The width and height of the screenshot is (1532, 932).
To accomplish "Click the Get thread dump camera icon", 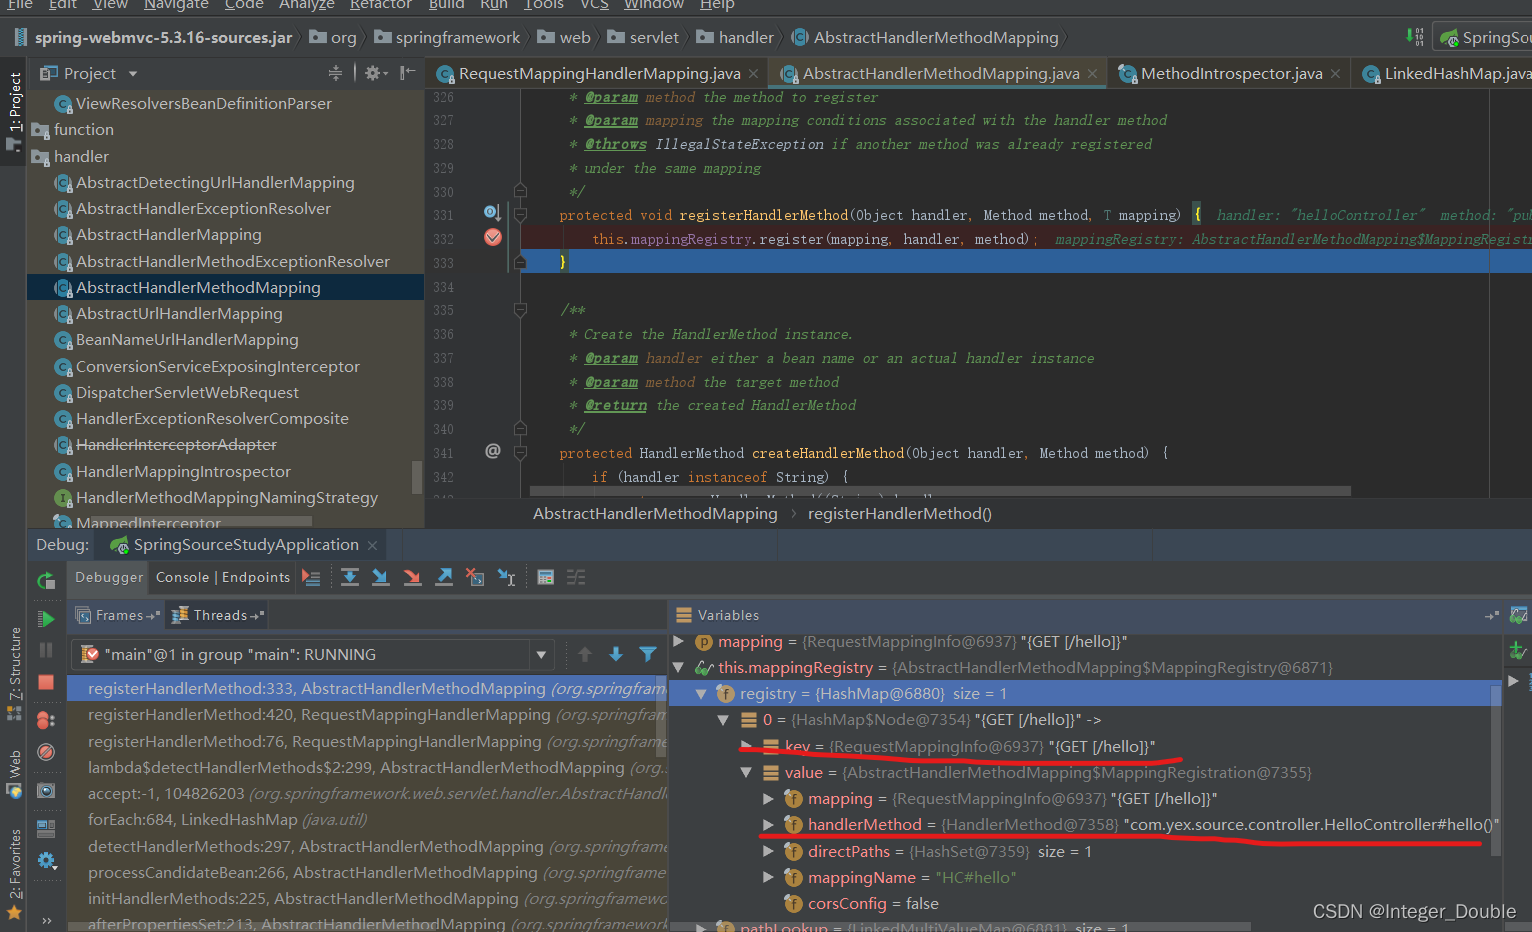I will tap(46, 790).
